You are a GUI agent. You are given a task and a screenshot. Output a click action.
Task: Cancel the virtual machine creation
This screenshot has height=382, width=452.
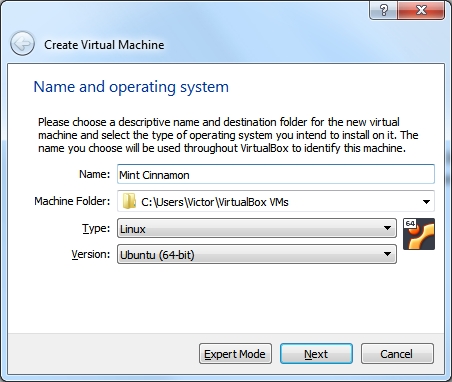397,354
